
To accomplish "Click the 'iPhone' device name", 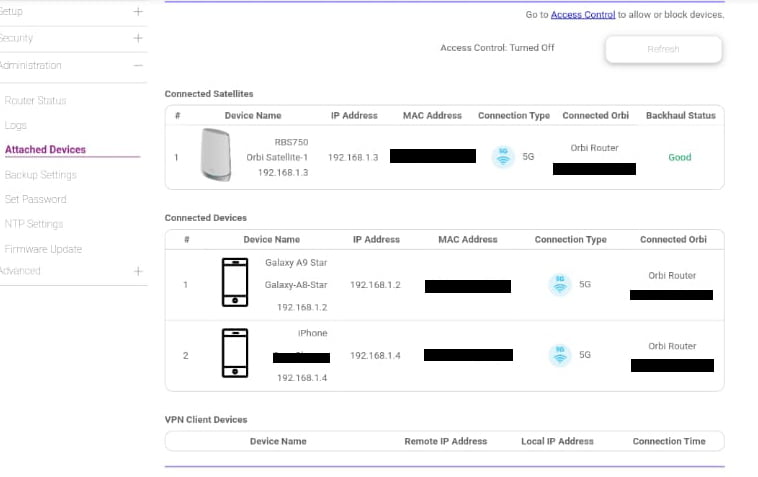I will [313, 333].
